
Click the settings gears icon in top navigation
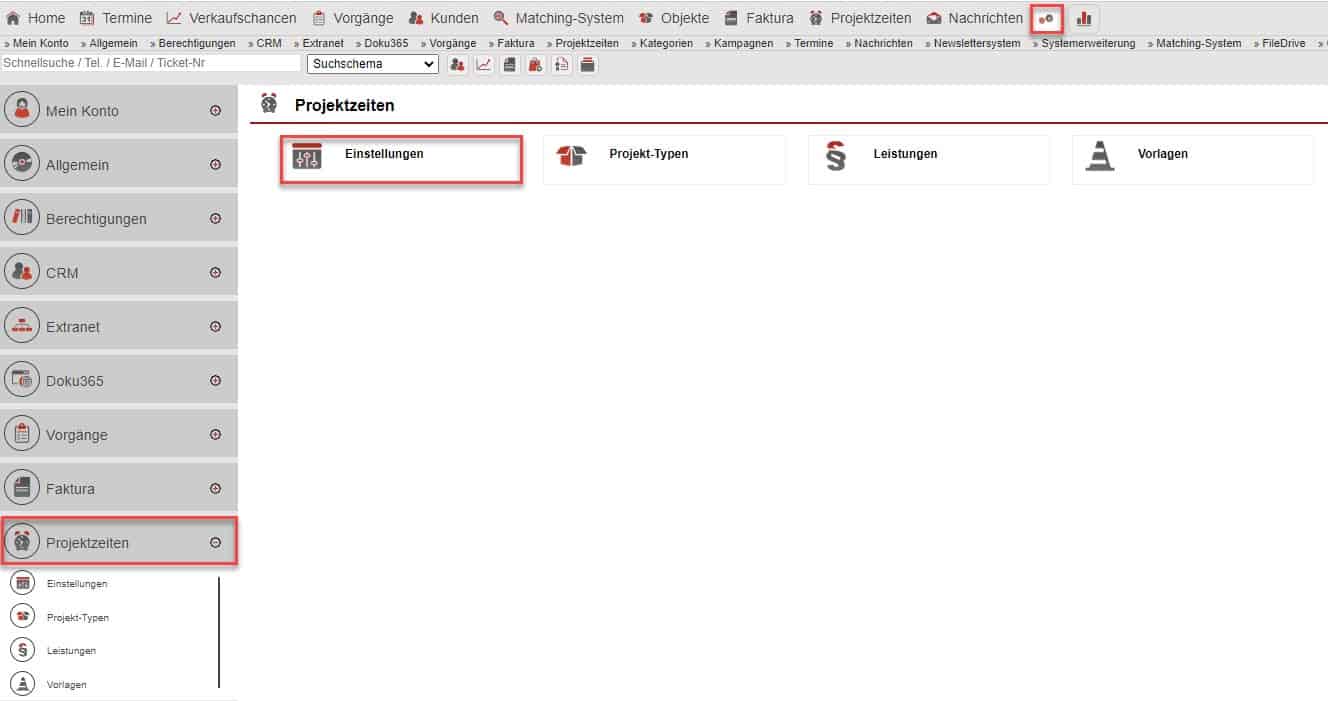[x=1046, y=18]
